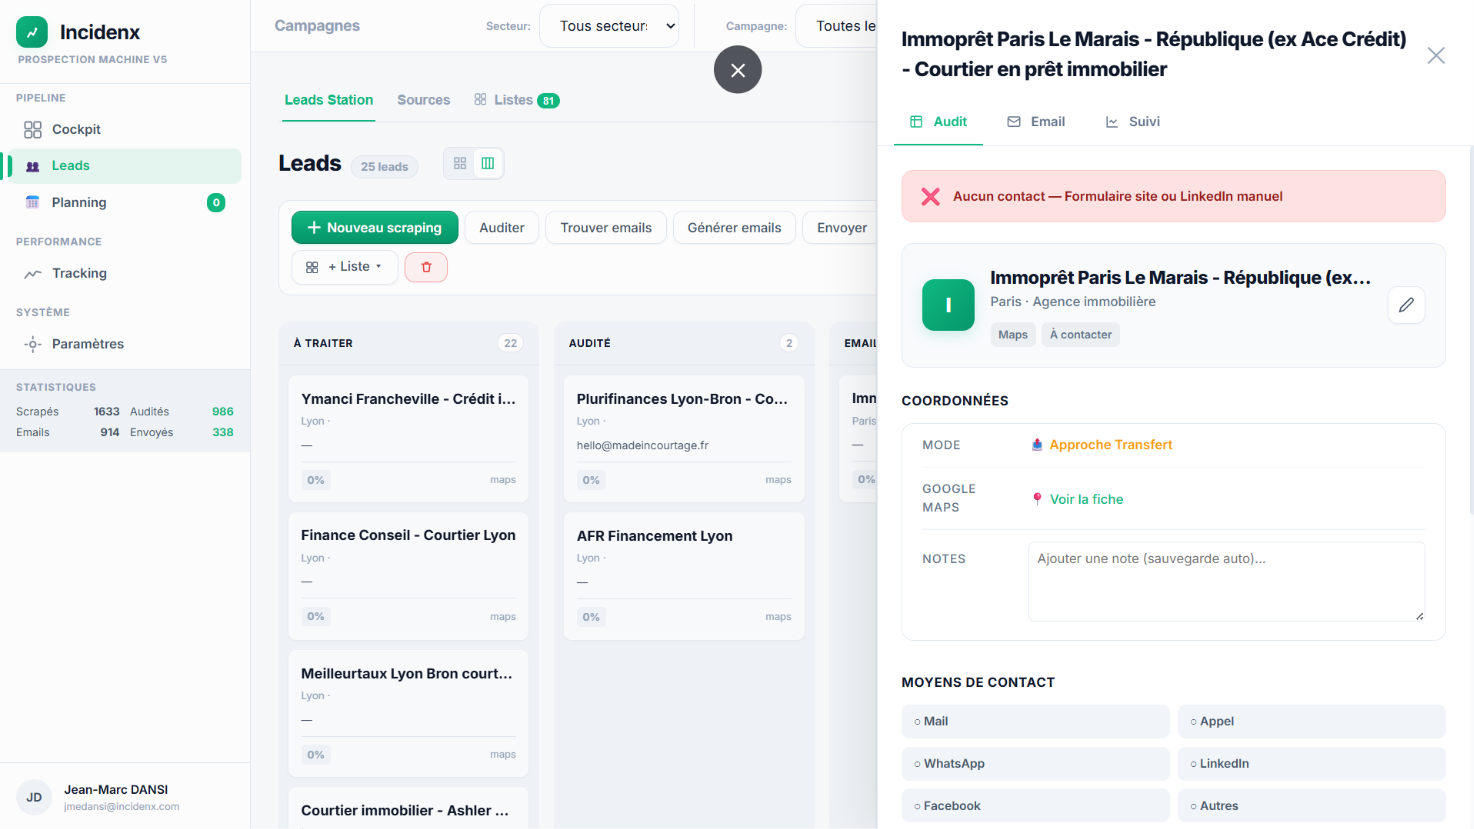Click the green Incidenx logo icon
The height and width of the screenshot is (829, 1474).
pyautogui.click(x=32, y=32)
